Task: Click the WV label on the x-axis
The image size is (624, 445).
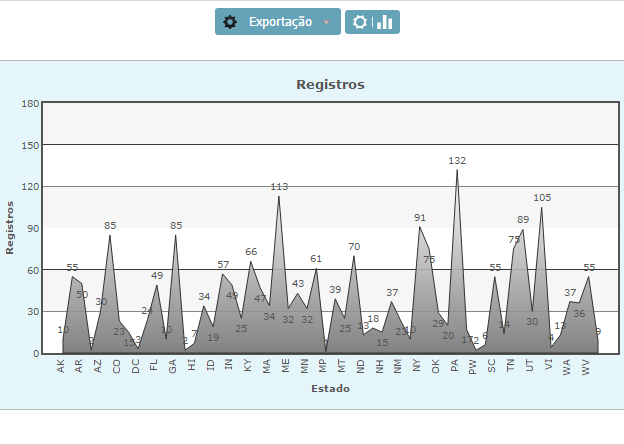Action: pos(587,367)
